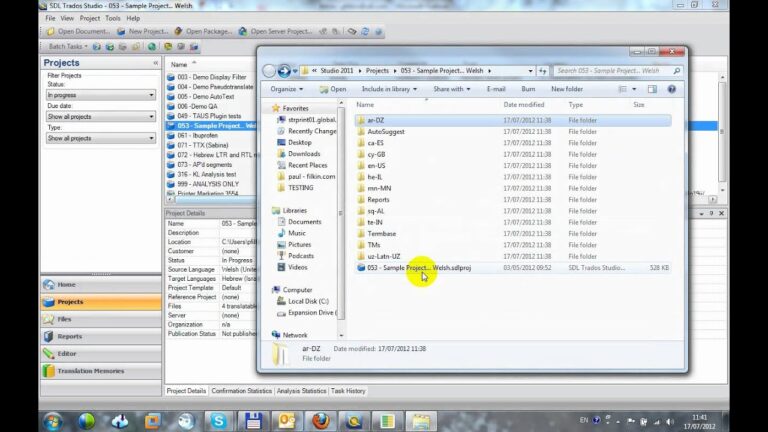Open Local Disk (C:) in navigation
This screenshot has height=432, width=768.
point(308,301)
